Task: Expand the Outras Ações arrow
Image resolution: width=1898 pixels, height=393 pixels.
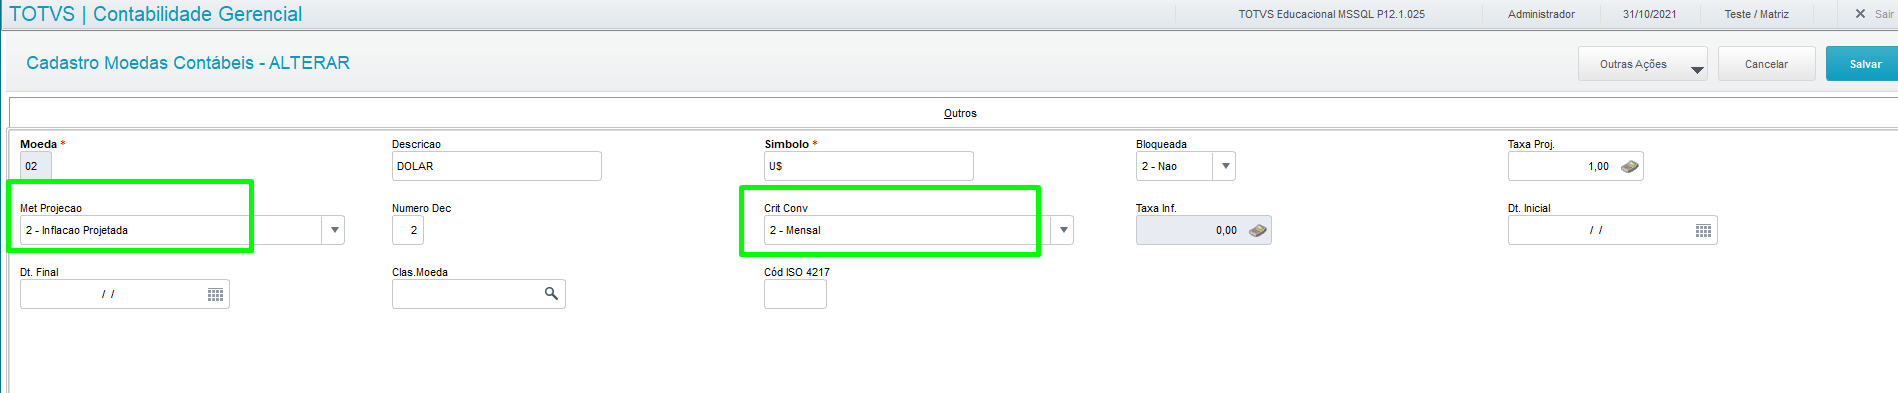Action: [1697, 69]
